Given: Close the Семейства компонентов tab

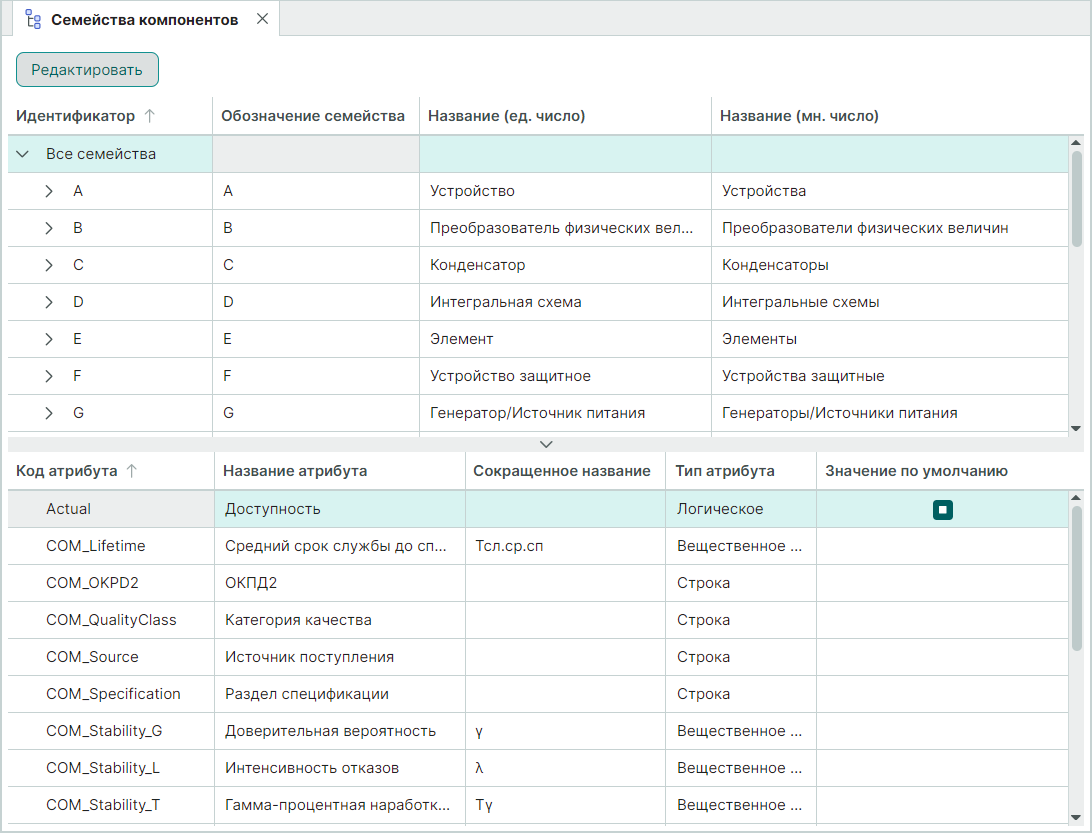Looking at the screenshot, I should pyautogui.click(x=262, y=19).
